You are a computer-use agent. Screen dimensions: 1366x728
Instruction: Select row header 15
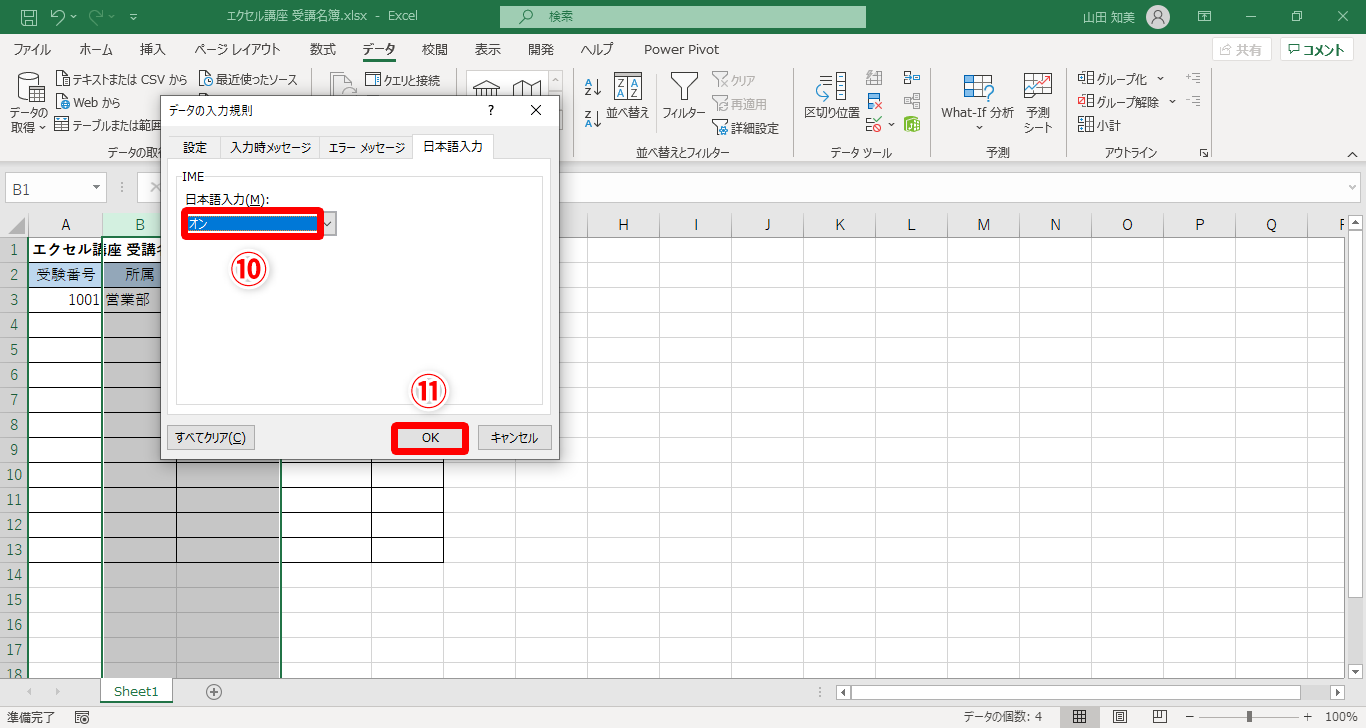14,600
